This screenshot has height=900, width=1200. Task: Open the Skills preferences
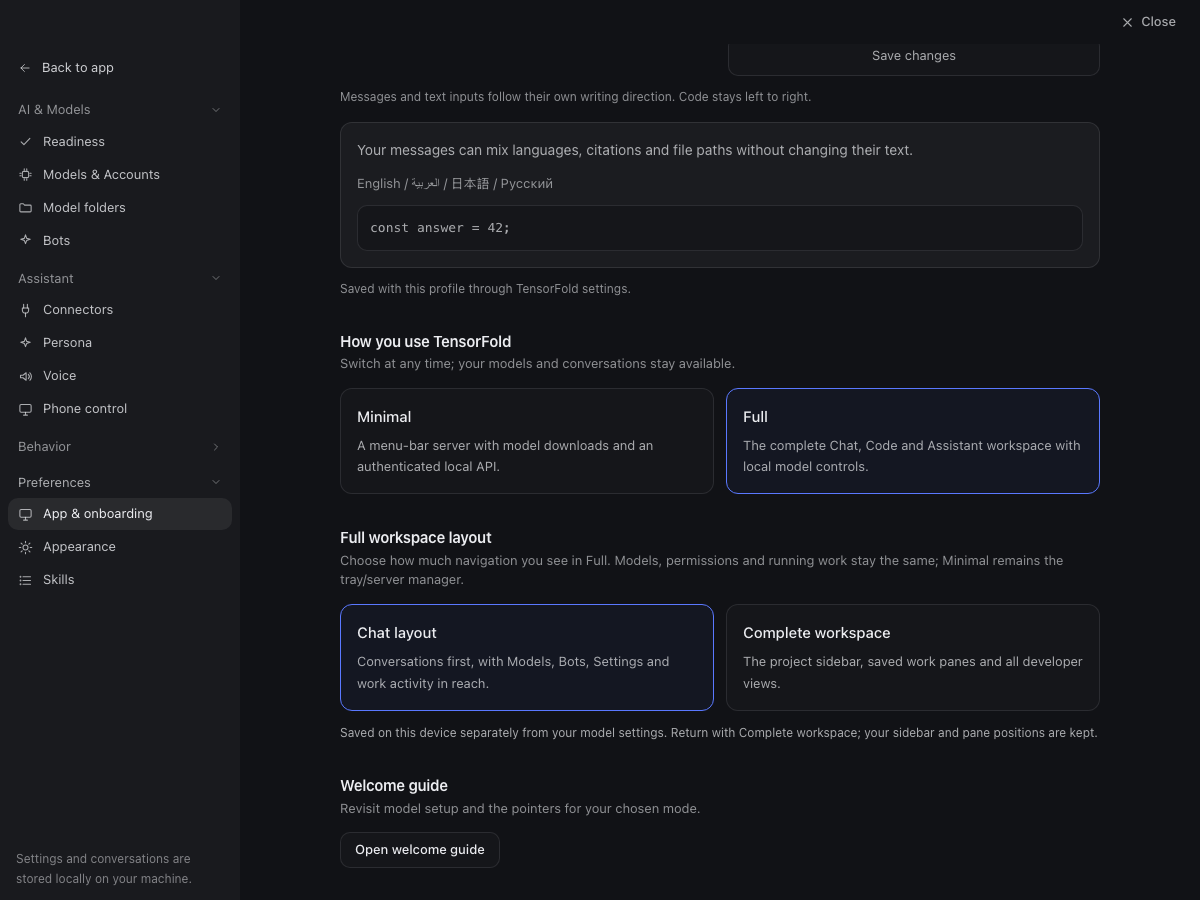click(120, 580)
